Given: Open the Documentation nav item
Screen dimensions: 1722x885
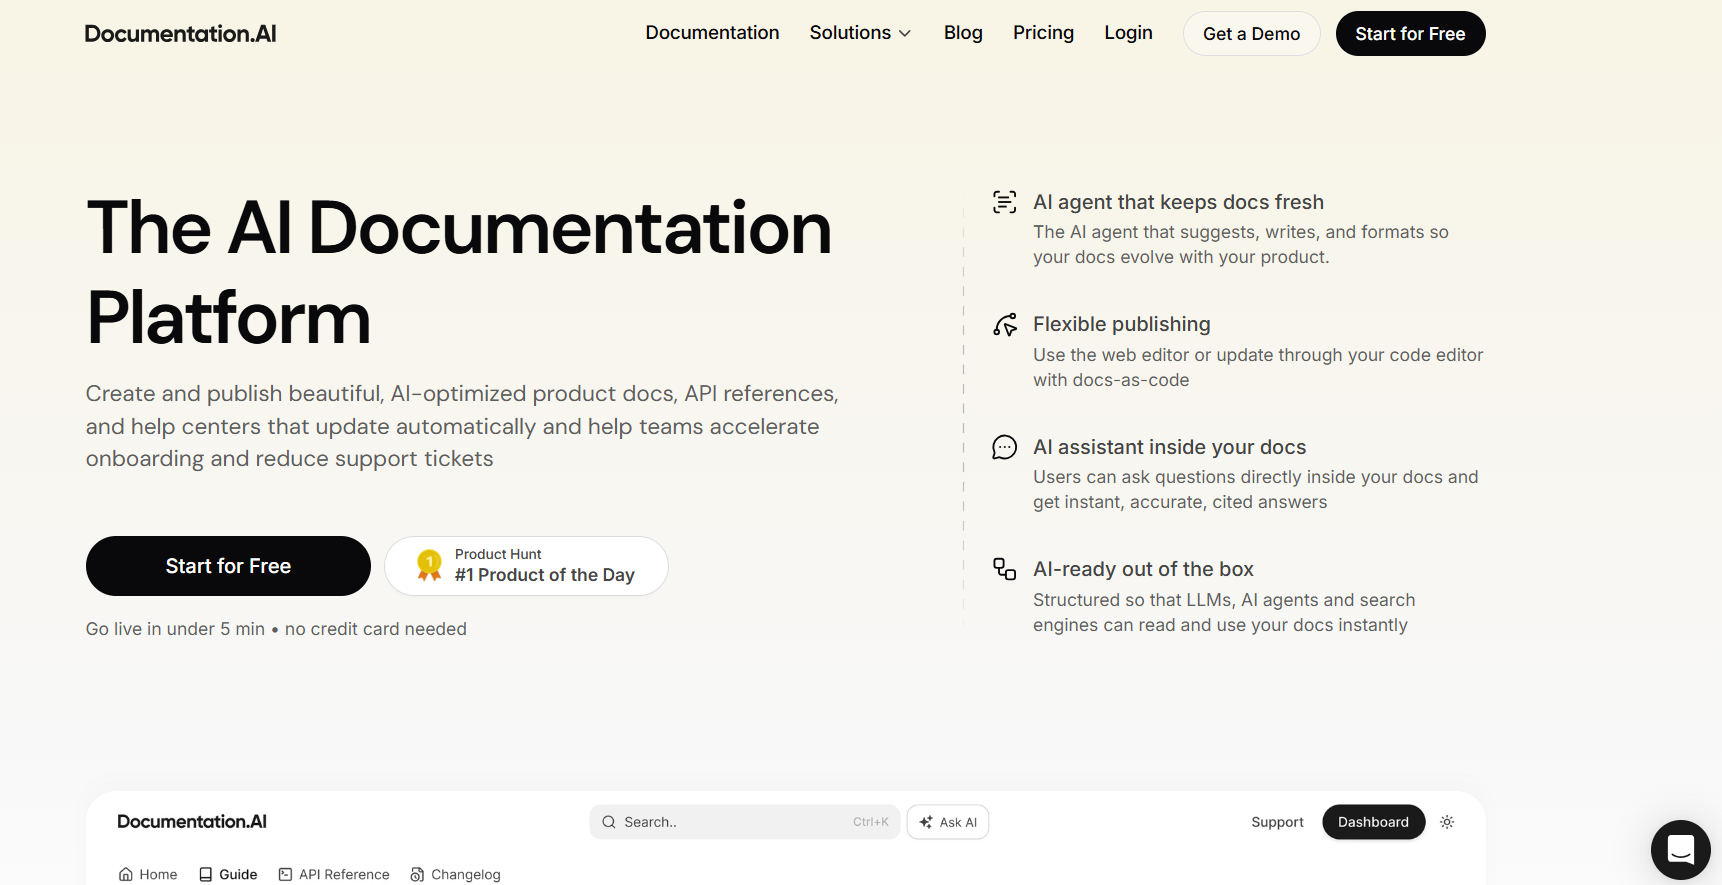Looking at the screenshot, I should (x=712, y=33).
